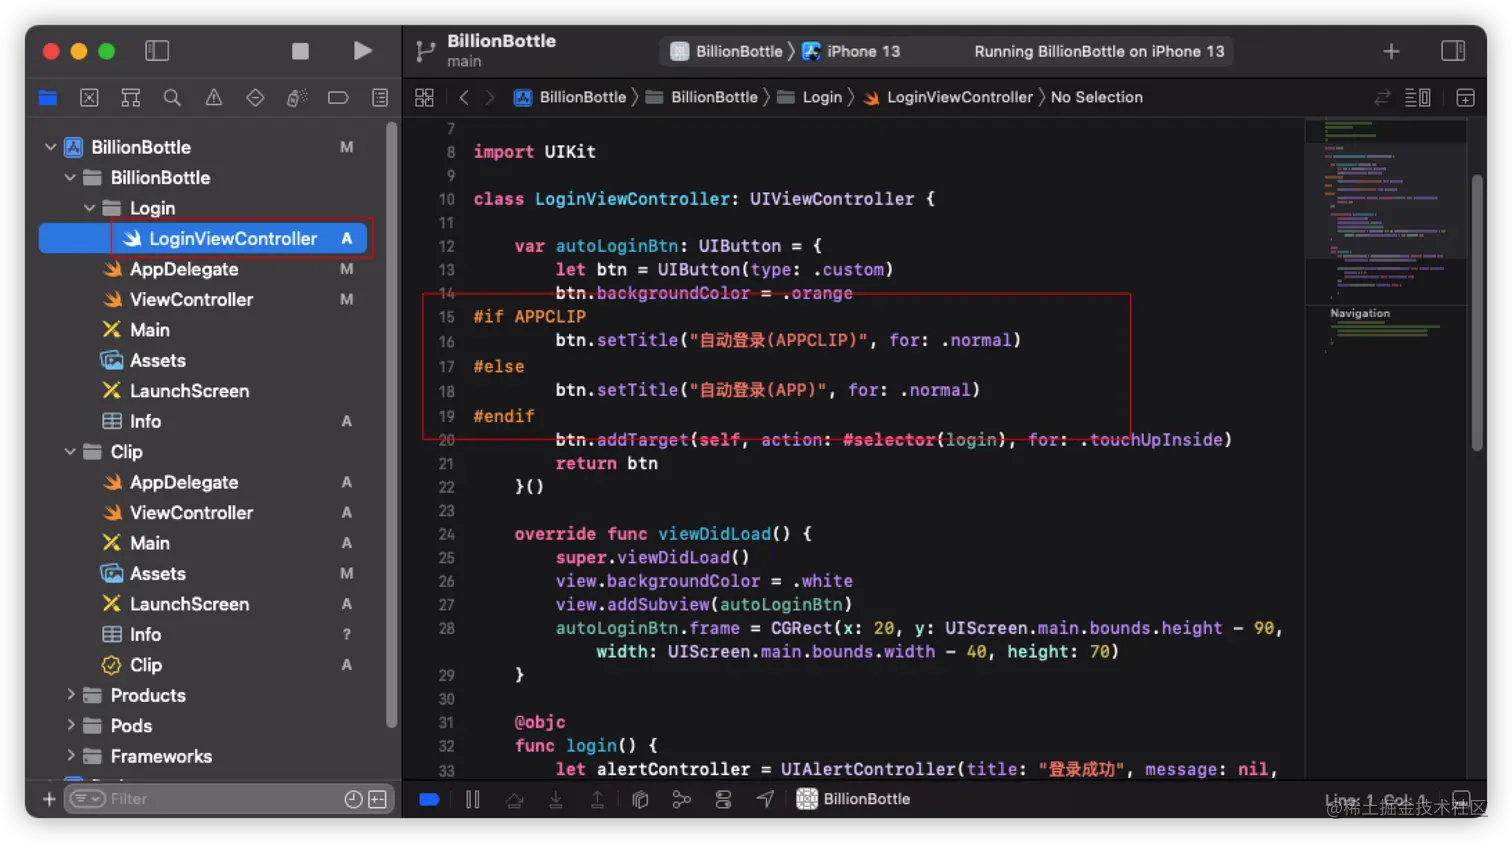Image resolution: width=1512 pixels, height=843 pixels.
Task: Simulate location in debug bar
Action: 765,799
